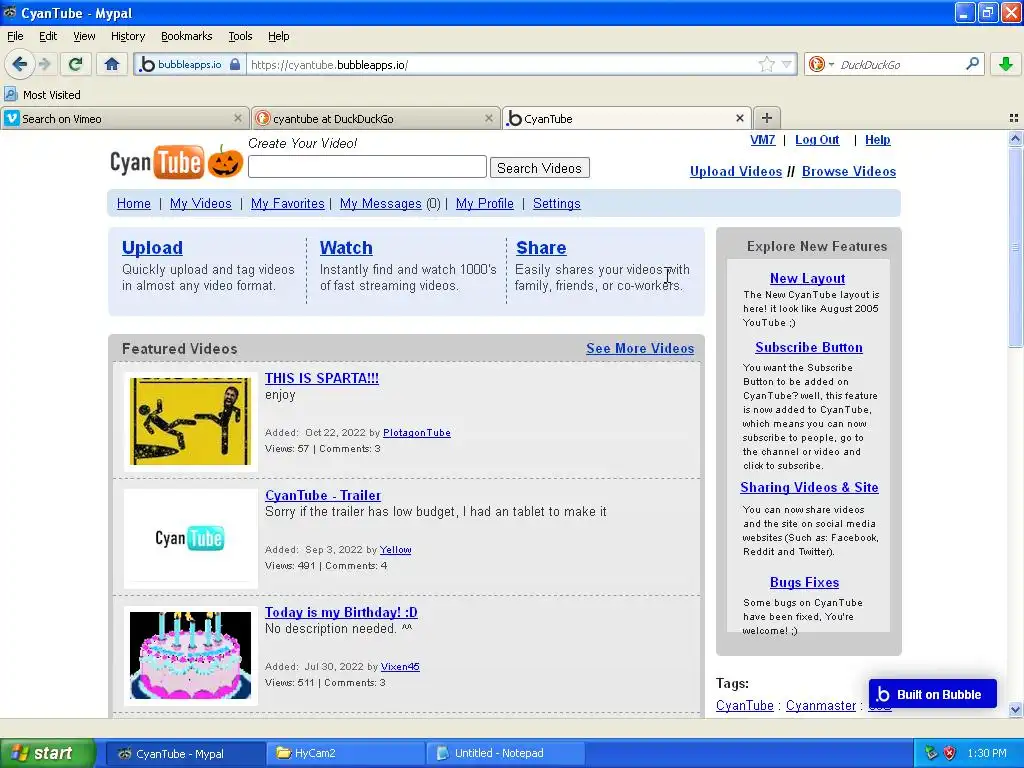
Task: Open the Settings link
Action: coord(556,203)
